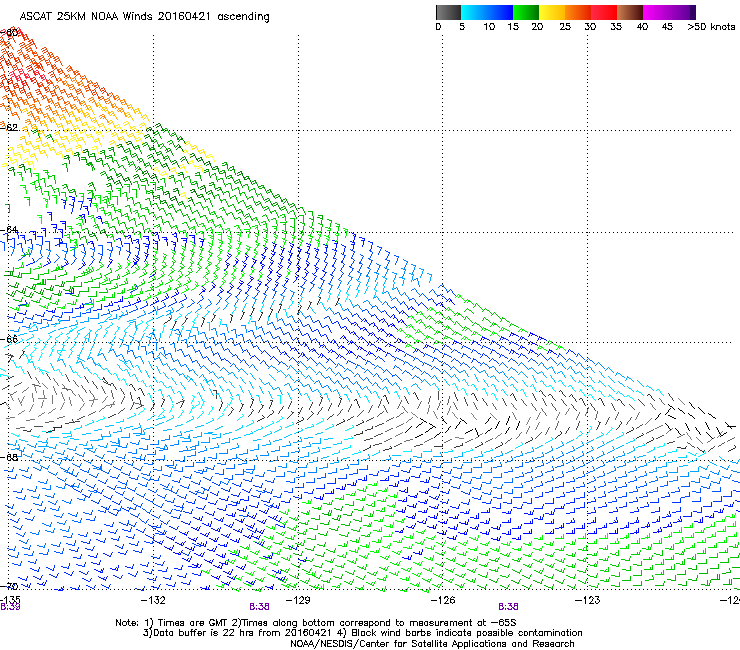Screen dimensions: 740x650
Task: Click the gray 0-5 knots color band
Action: pos(448,12)
